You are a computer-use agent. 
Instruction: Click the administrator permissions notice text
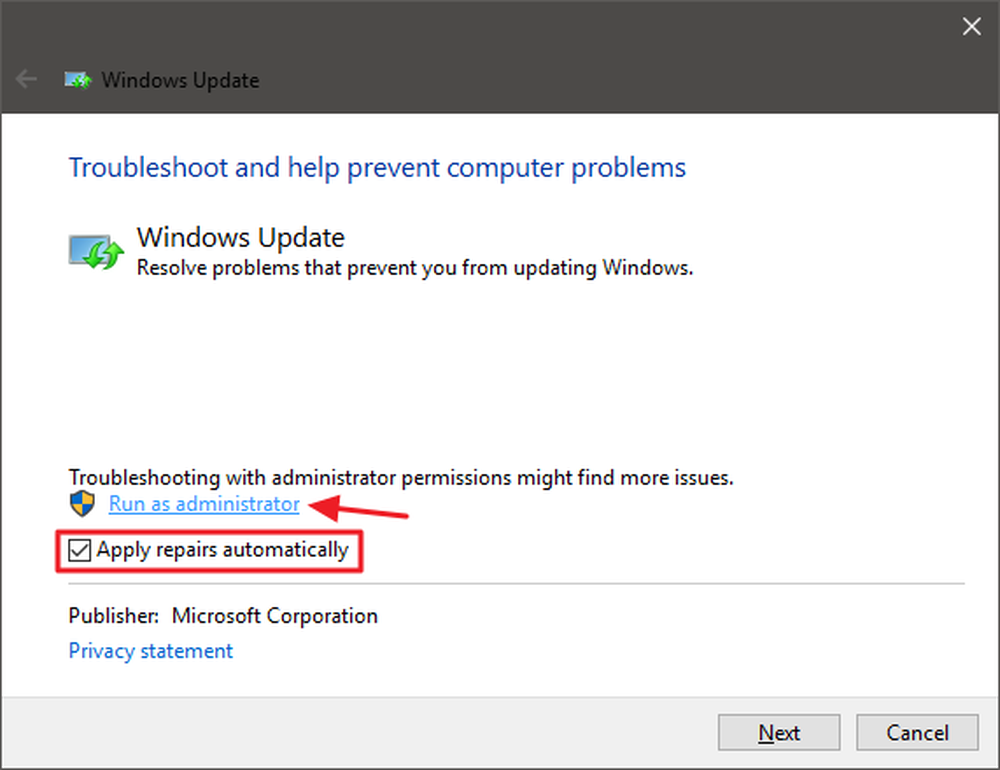tap(401, 477)
